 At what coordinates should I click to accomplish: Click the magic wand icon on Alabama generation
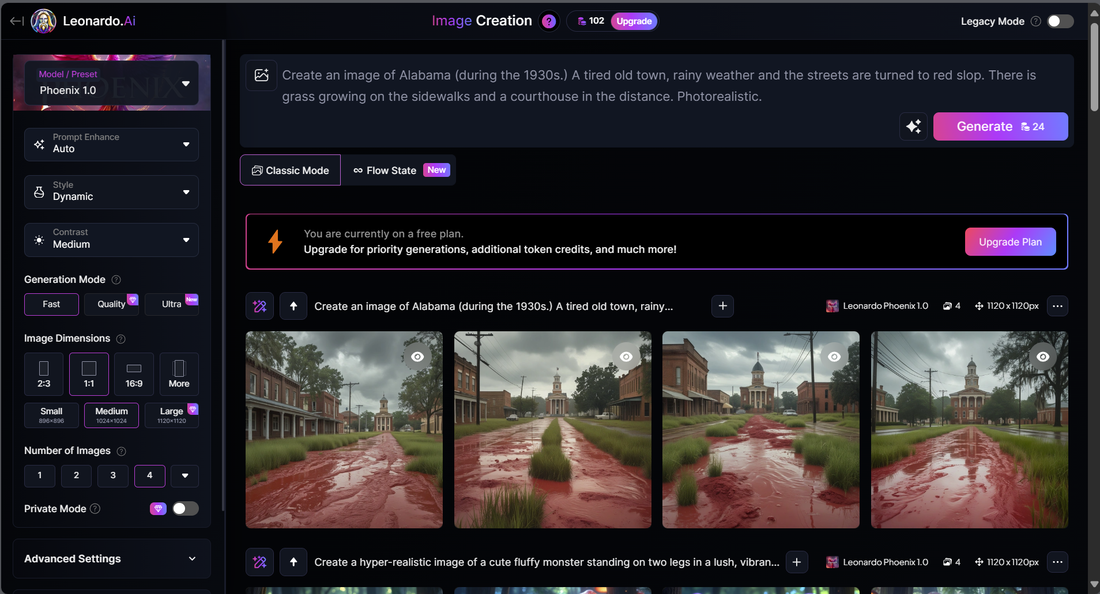[260, 306]
